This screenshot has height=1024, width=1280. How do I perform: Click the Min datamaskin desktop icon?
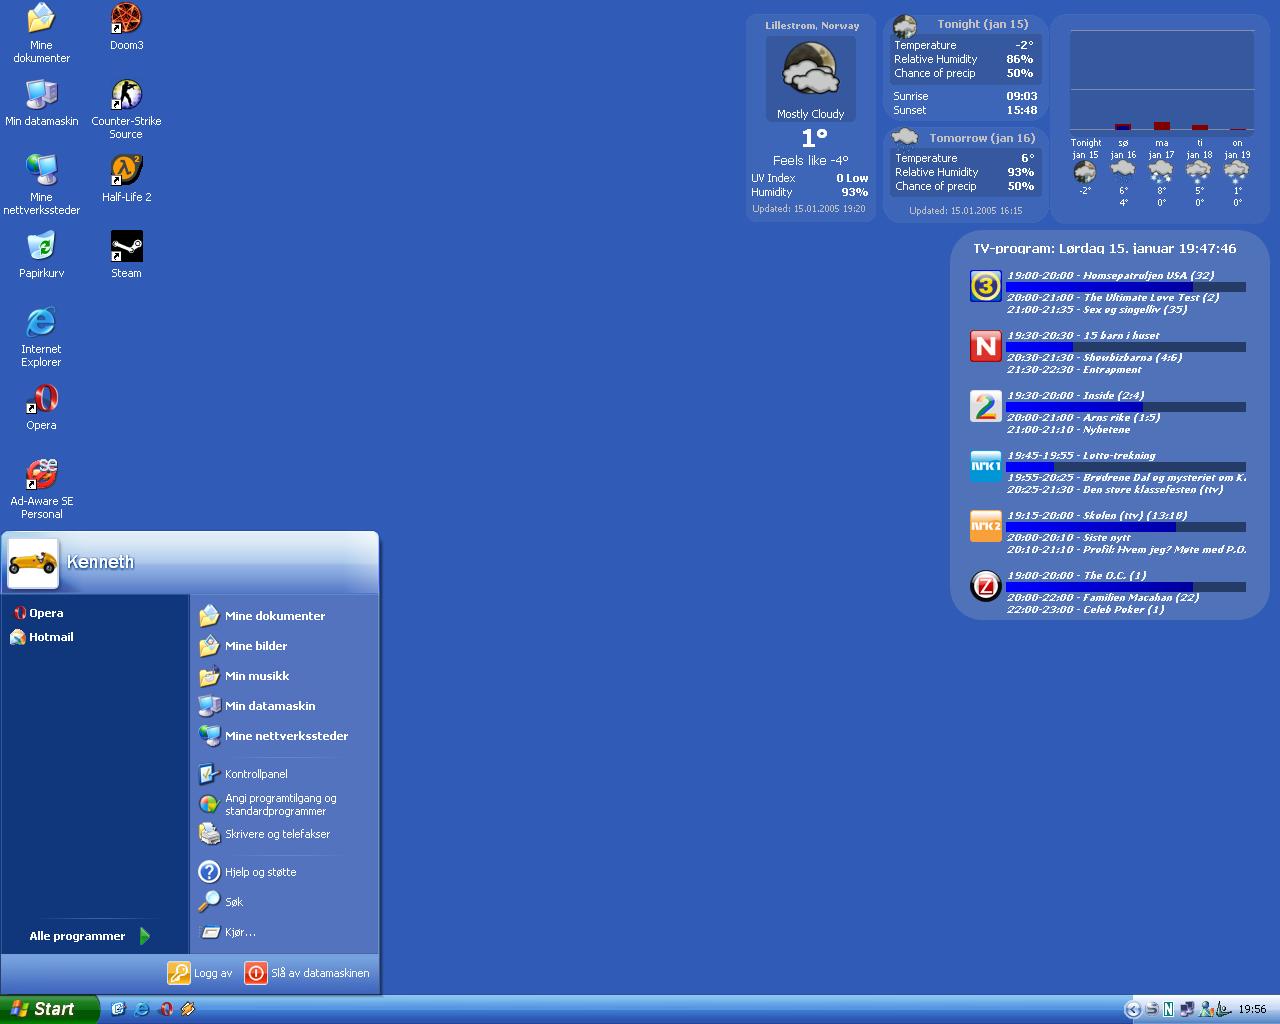pos(41,103)
